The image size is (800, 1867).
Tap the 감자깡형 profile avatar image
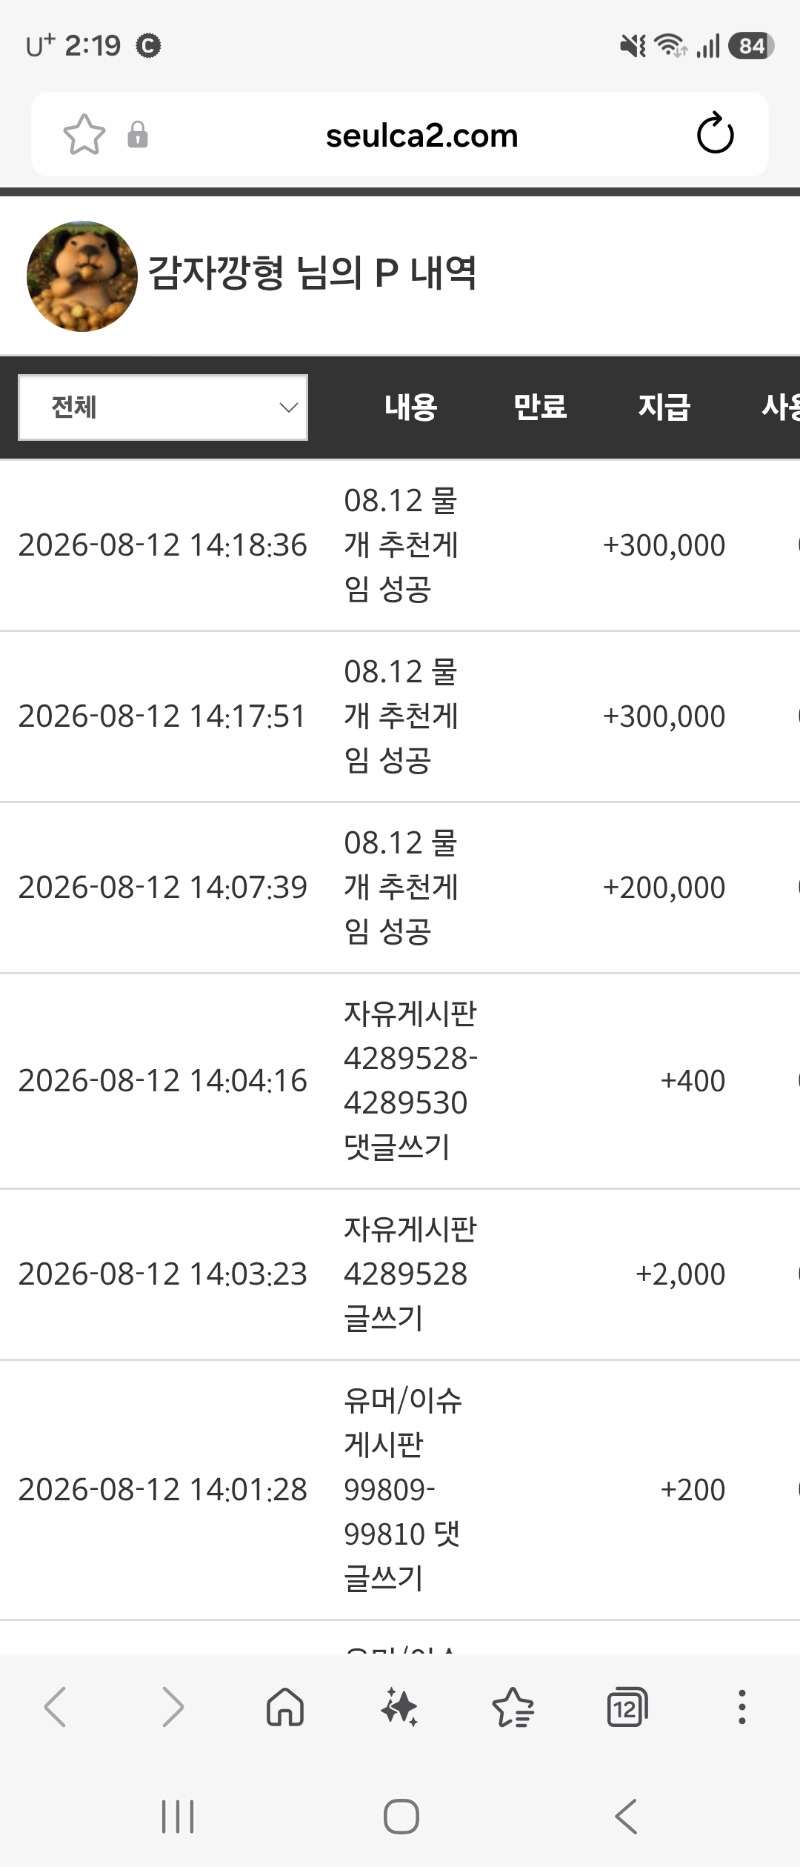pos(82,276)
